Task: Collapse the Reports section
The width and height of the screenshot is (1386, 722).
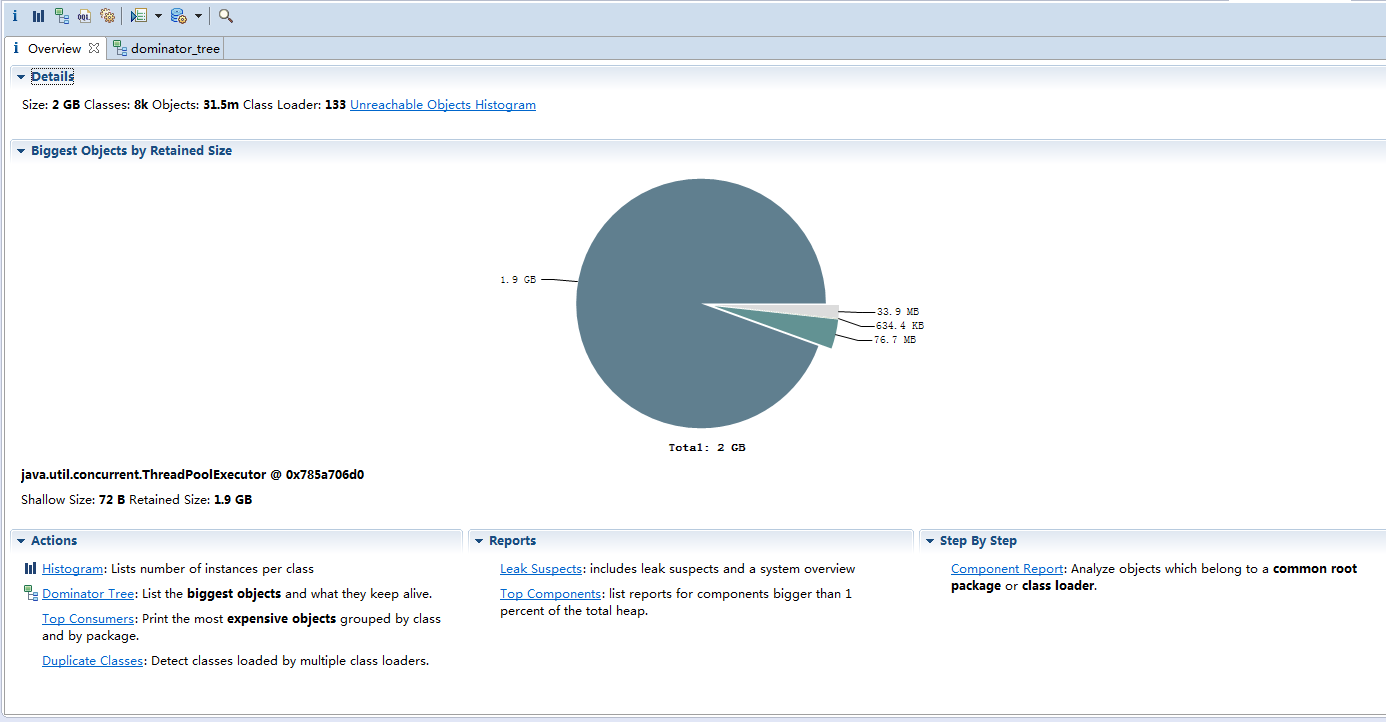Action: (x=479, y=541)
